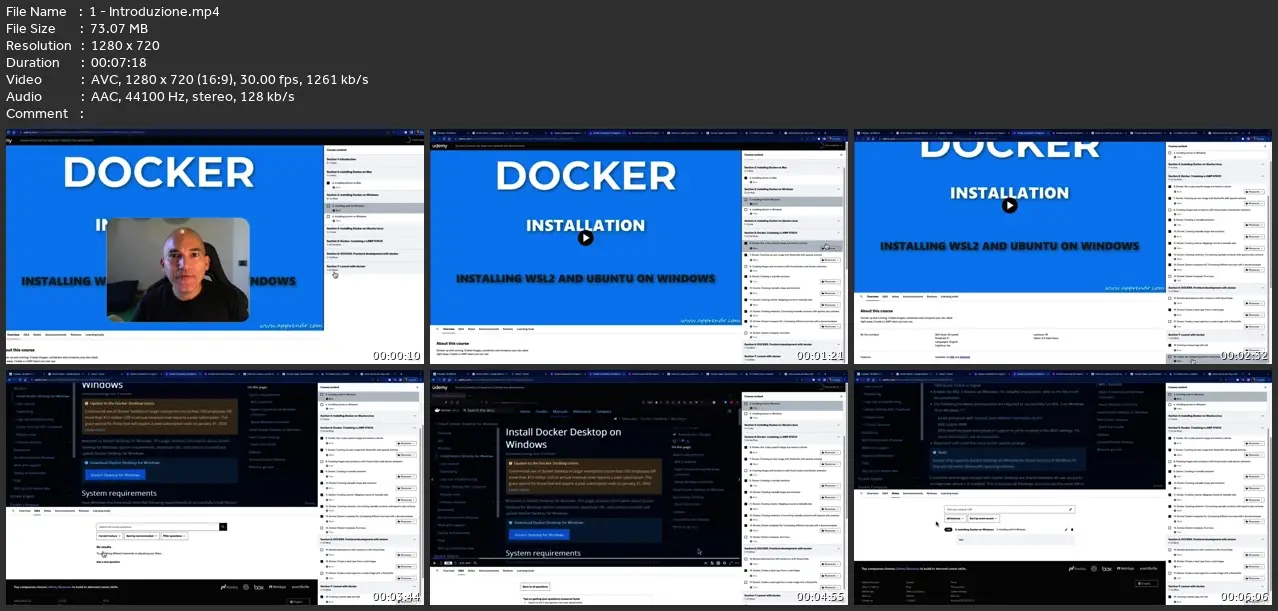Tick the lecture 8 checkbox in the 00:01:21 frame
The image size is (1278, 611).
[x=747, y=267]
